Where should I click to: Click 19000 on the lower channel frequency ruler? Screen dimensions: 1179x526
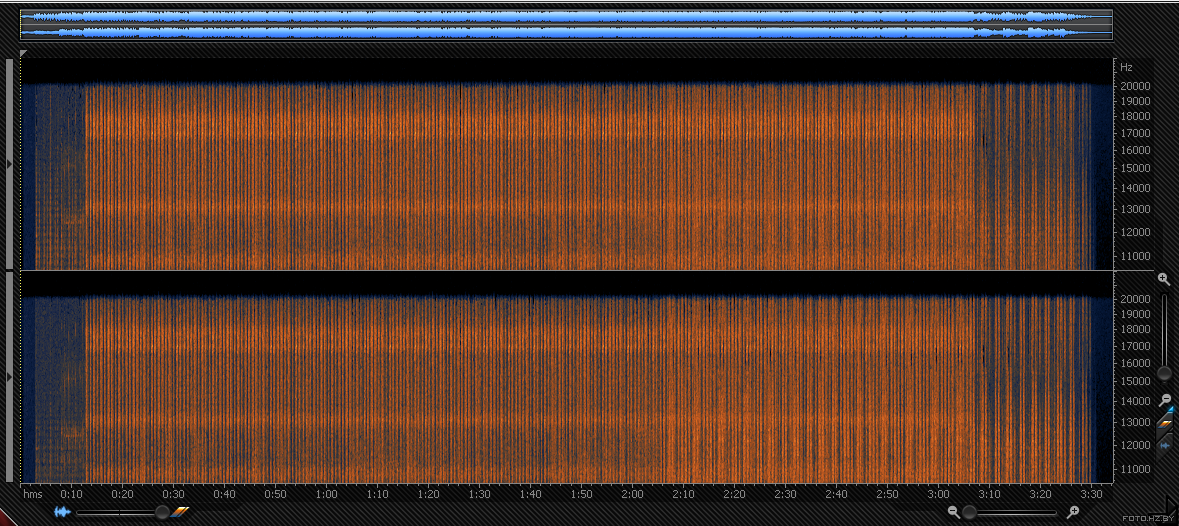click(1135, 314)
